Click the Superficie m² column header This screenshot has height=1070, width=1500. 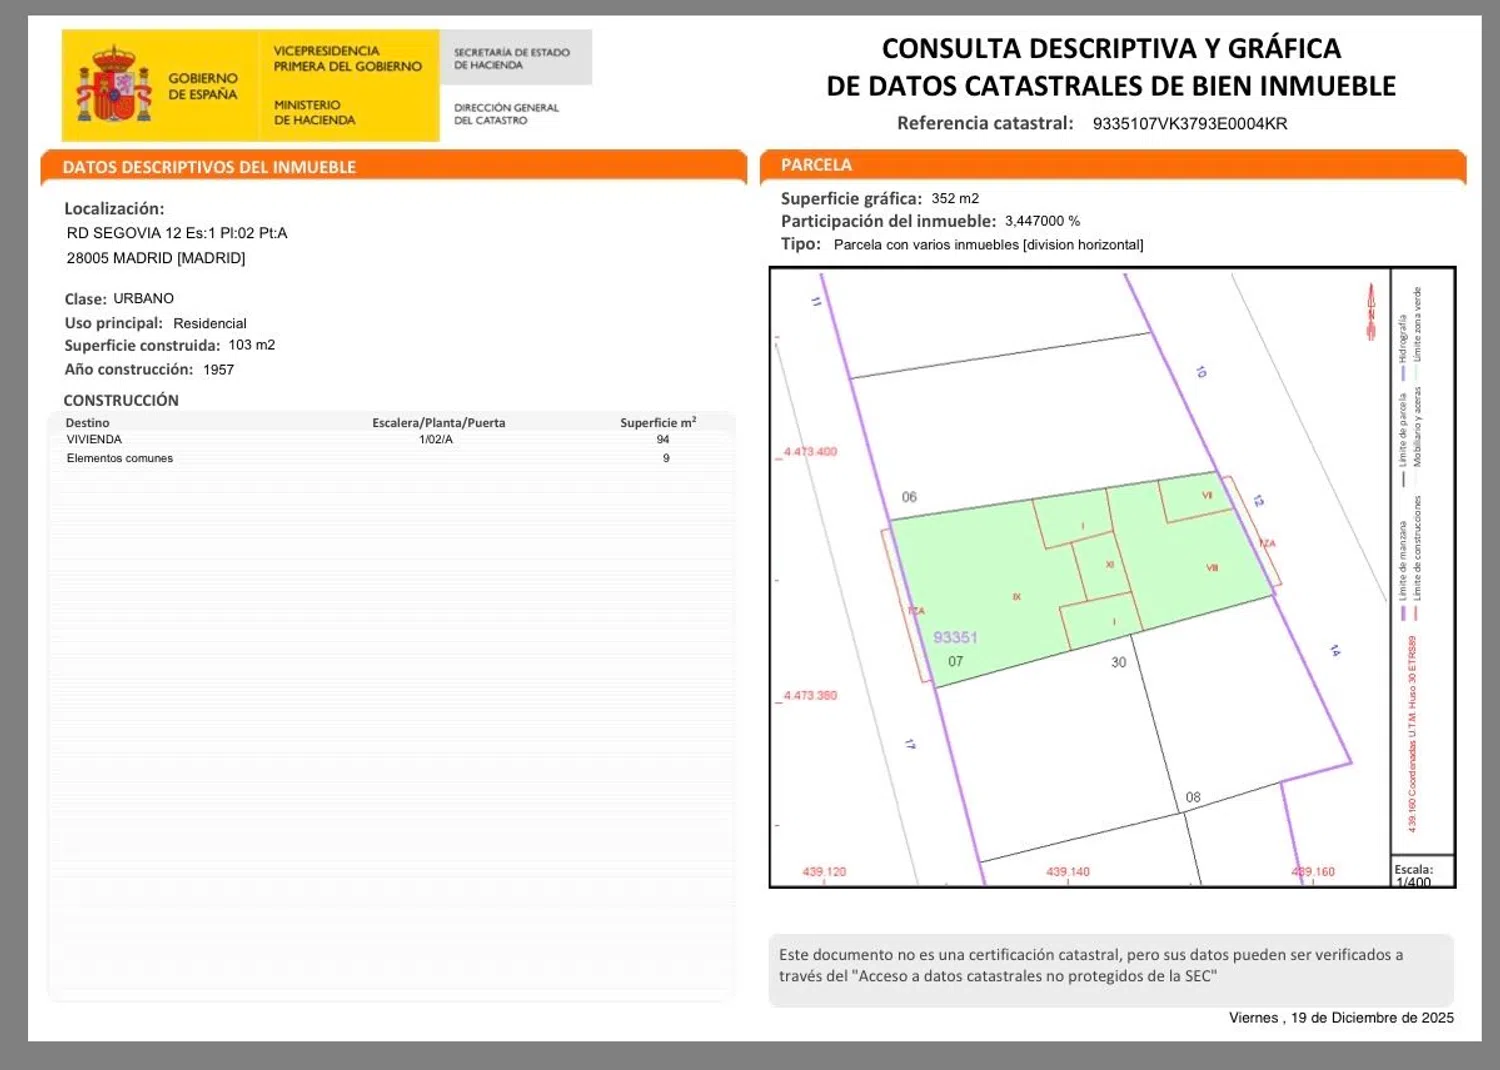657,423
